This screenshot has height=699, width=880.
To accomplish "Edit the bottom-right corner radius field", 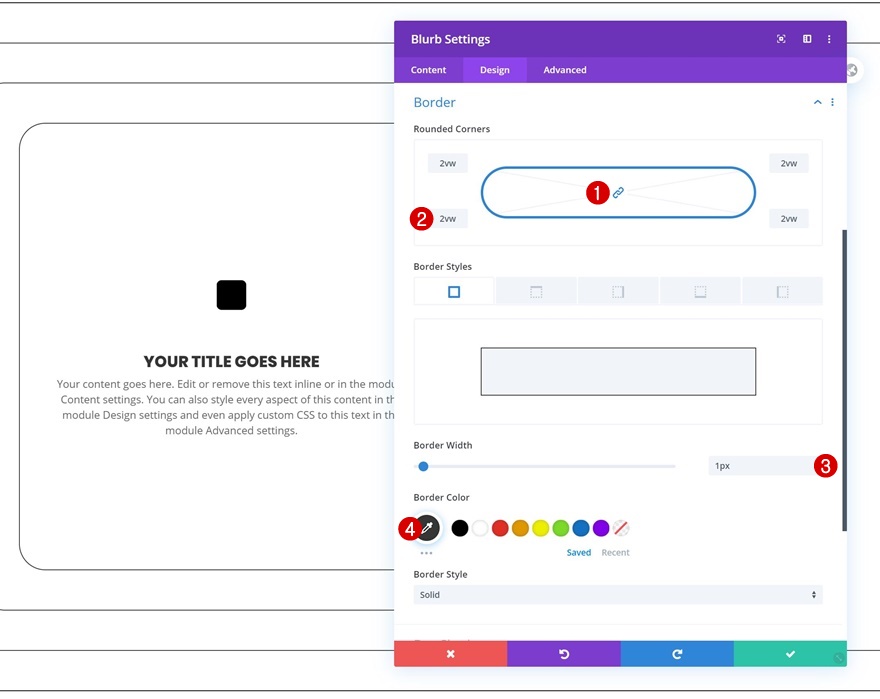I will tap(789, 218).
